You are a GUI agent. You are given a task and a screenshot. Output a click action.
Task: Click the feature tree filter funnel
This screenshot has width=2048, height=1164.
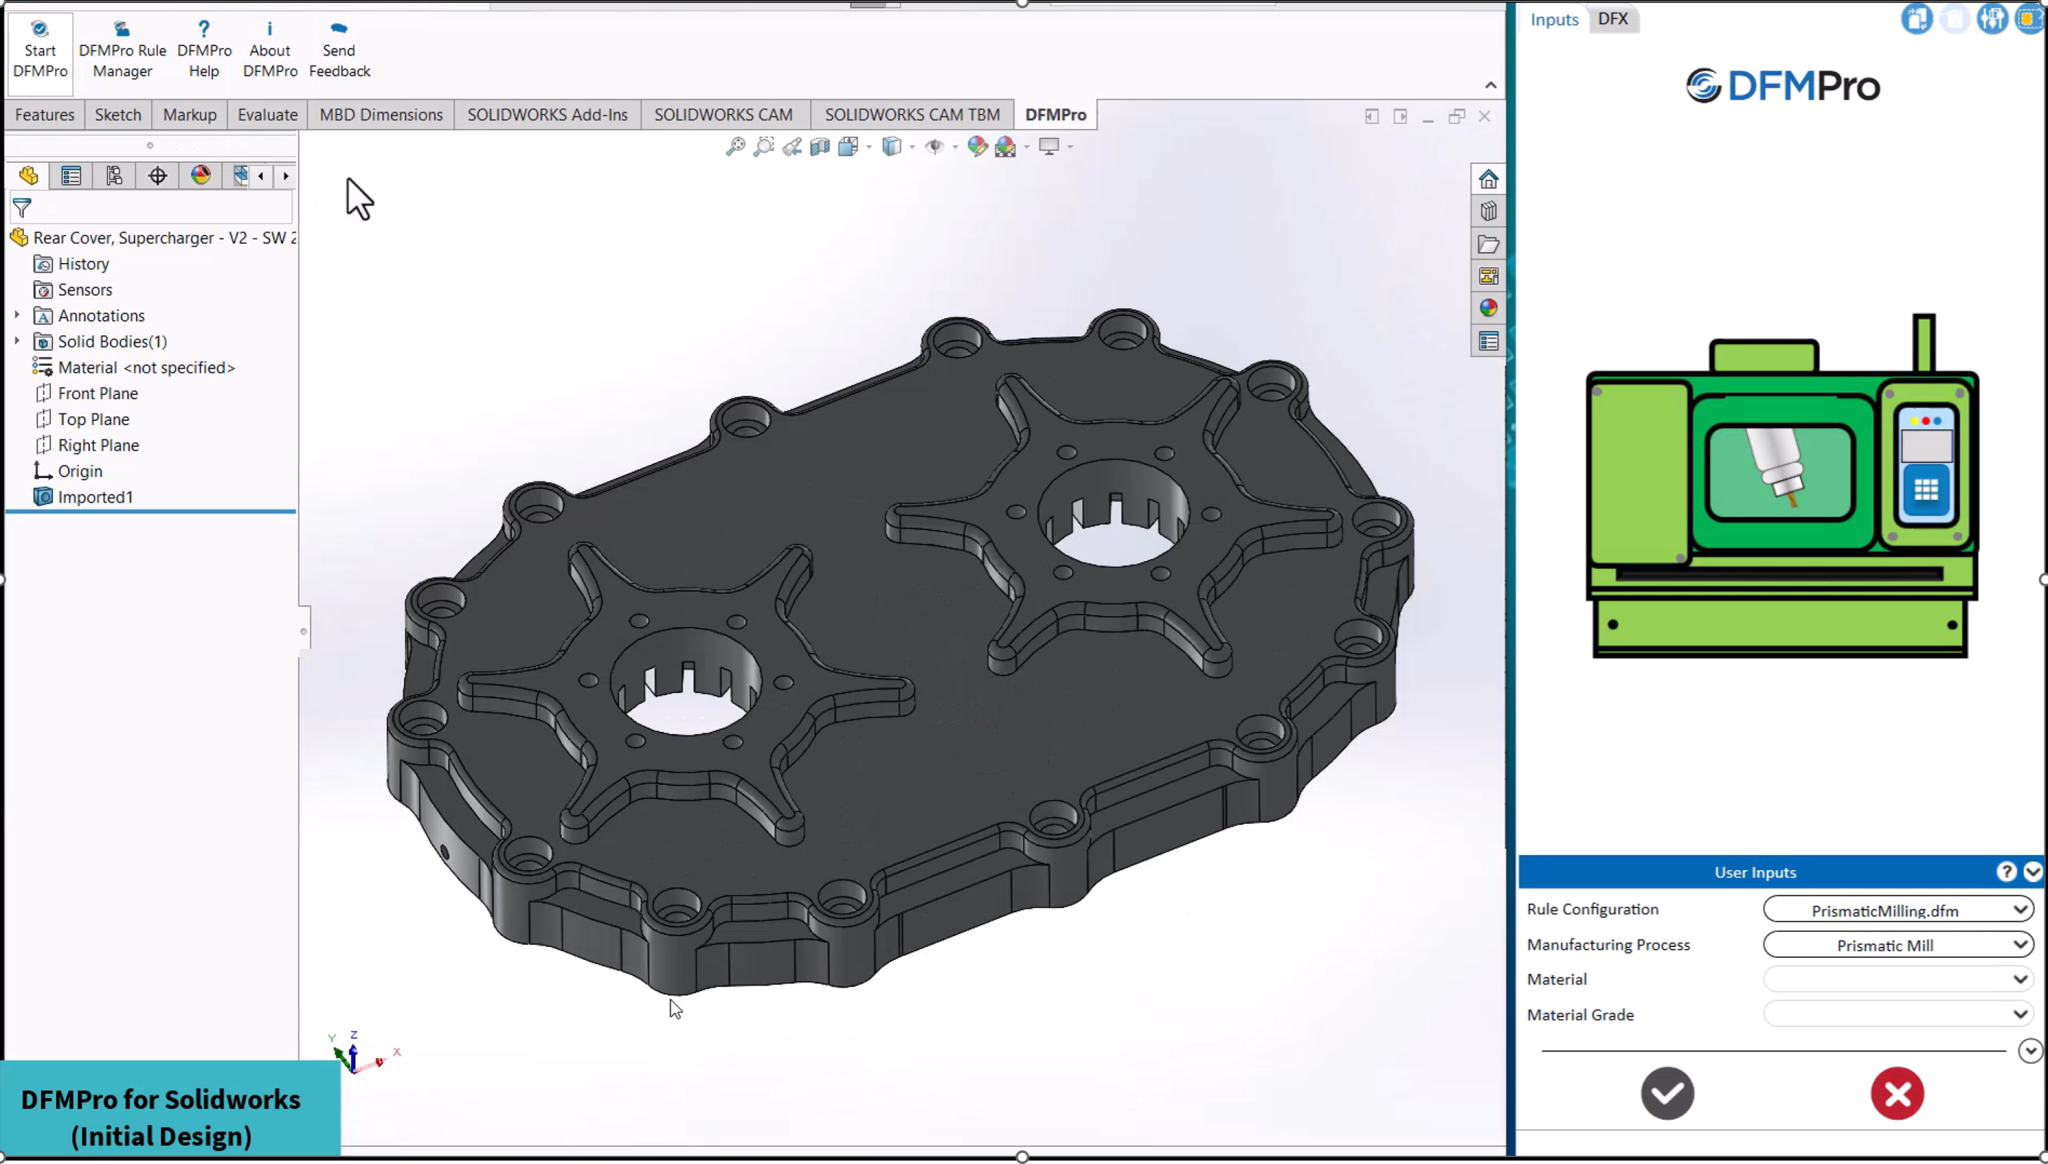pyautogui.click(x=22, y=208)
